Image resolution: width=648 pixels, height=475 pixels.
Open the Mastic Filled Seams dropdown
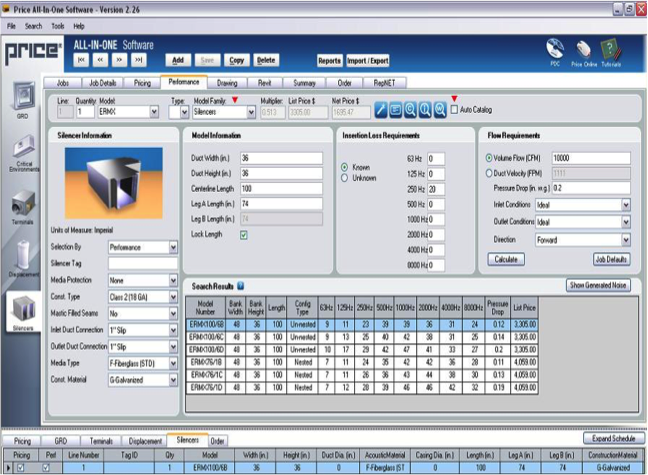[173, 313]
